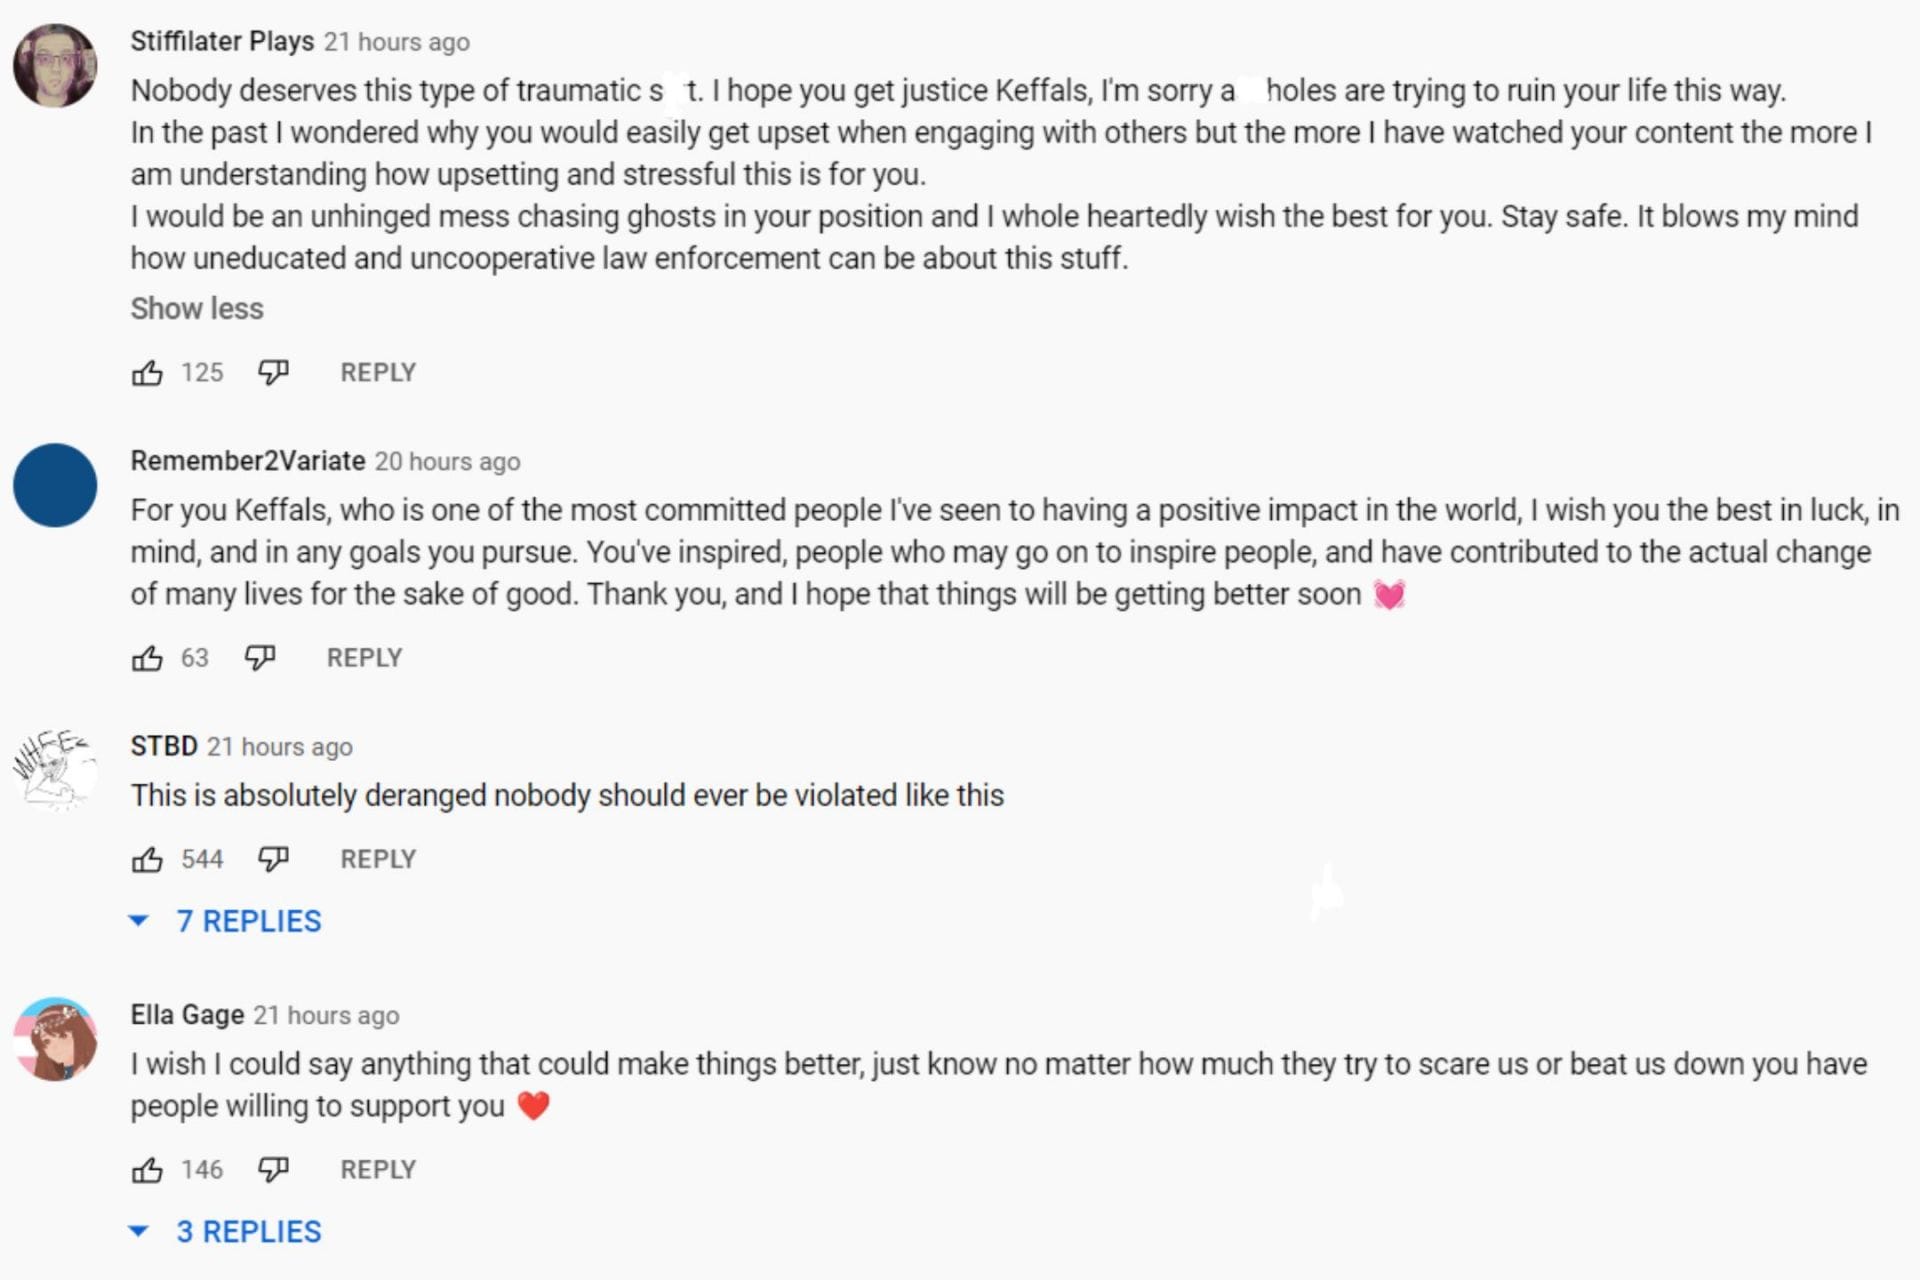Like the Remember2Variate comment
1920x1280 pixels.
[147, 658]
